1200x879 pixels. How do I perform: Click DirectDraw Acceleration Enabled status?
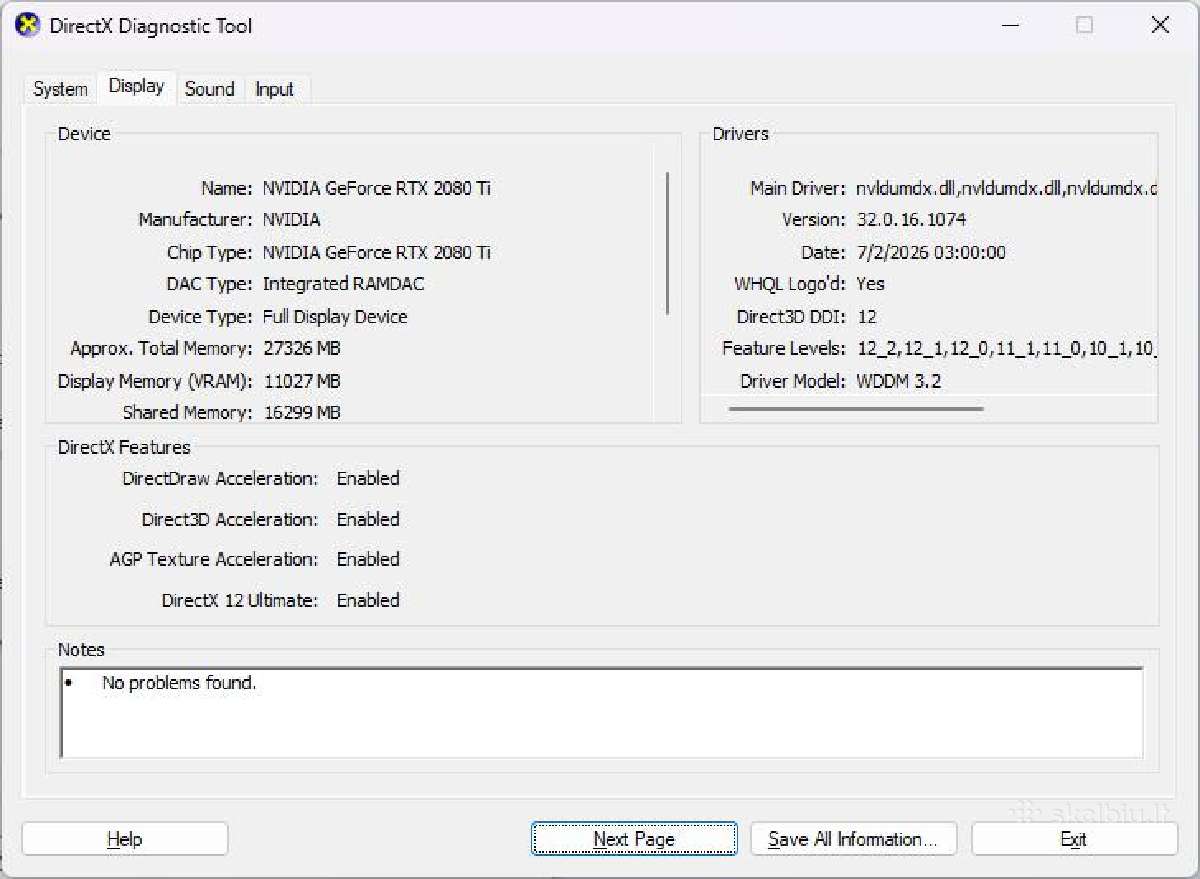pyautogui.click(x=368, y=478)
